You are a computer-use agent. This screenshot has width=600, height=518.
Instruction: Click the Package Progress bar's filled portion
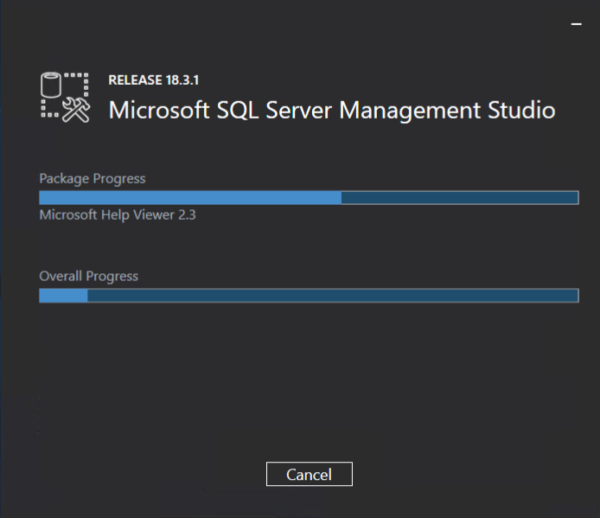coord(190,198)
